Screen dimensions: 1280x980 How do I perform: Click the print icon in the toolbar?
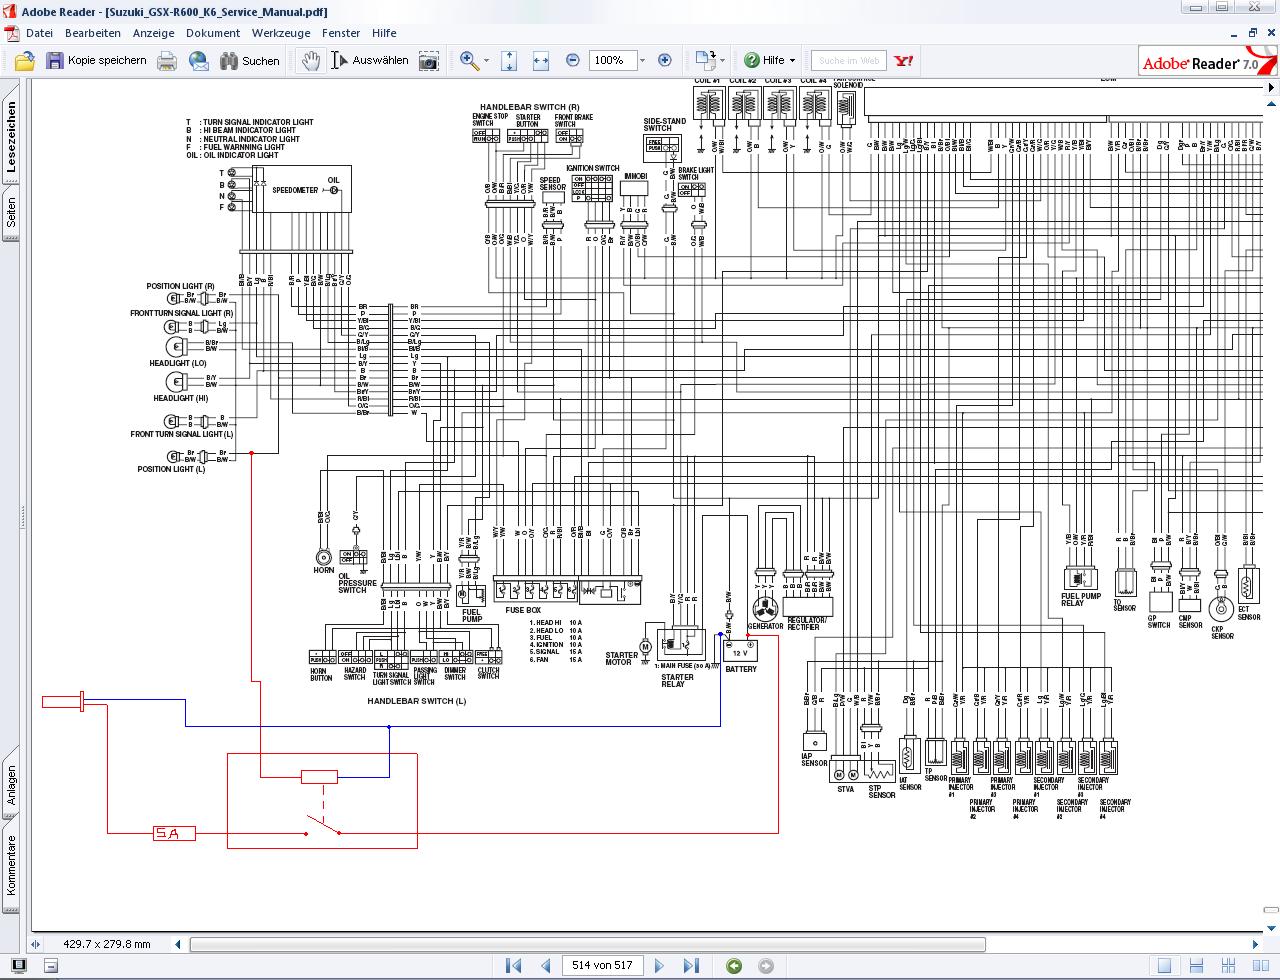167,61
